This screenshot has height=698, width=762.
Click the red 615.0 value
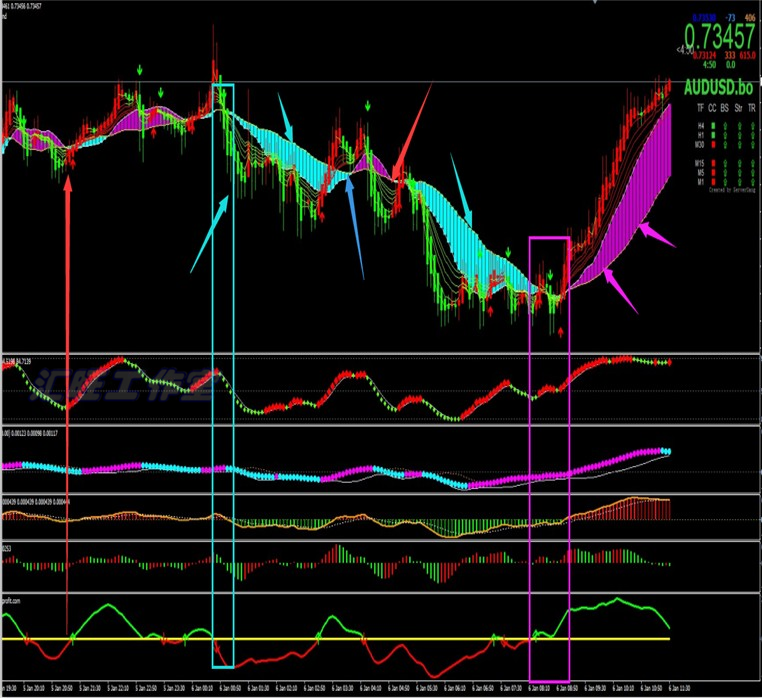747,55
